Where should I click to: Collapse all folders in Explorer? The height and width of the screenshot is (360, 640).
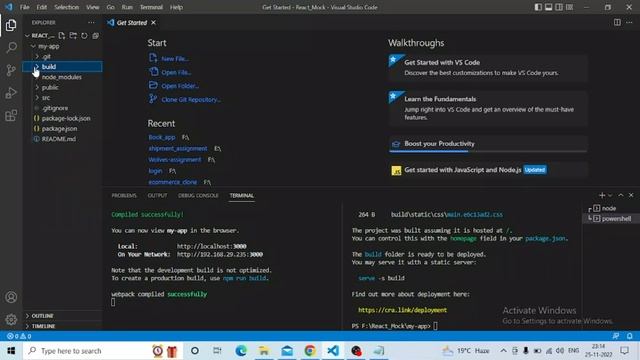pyautogui.click(x=96, y=36)
